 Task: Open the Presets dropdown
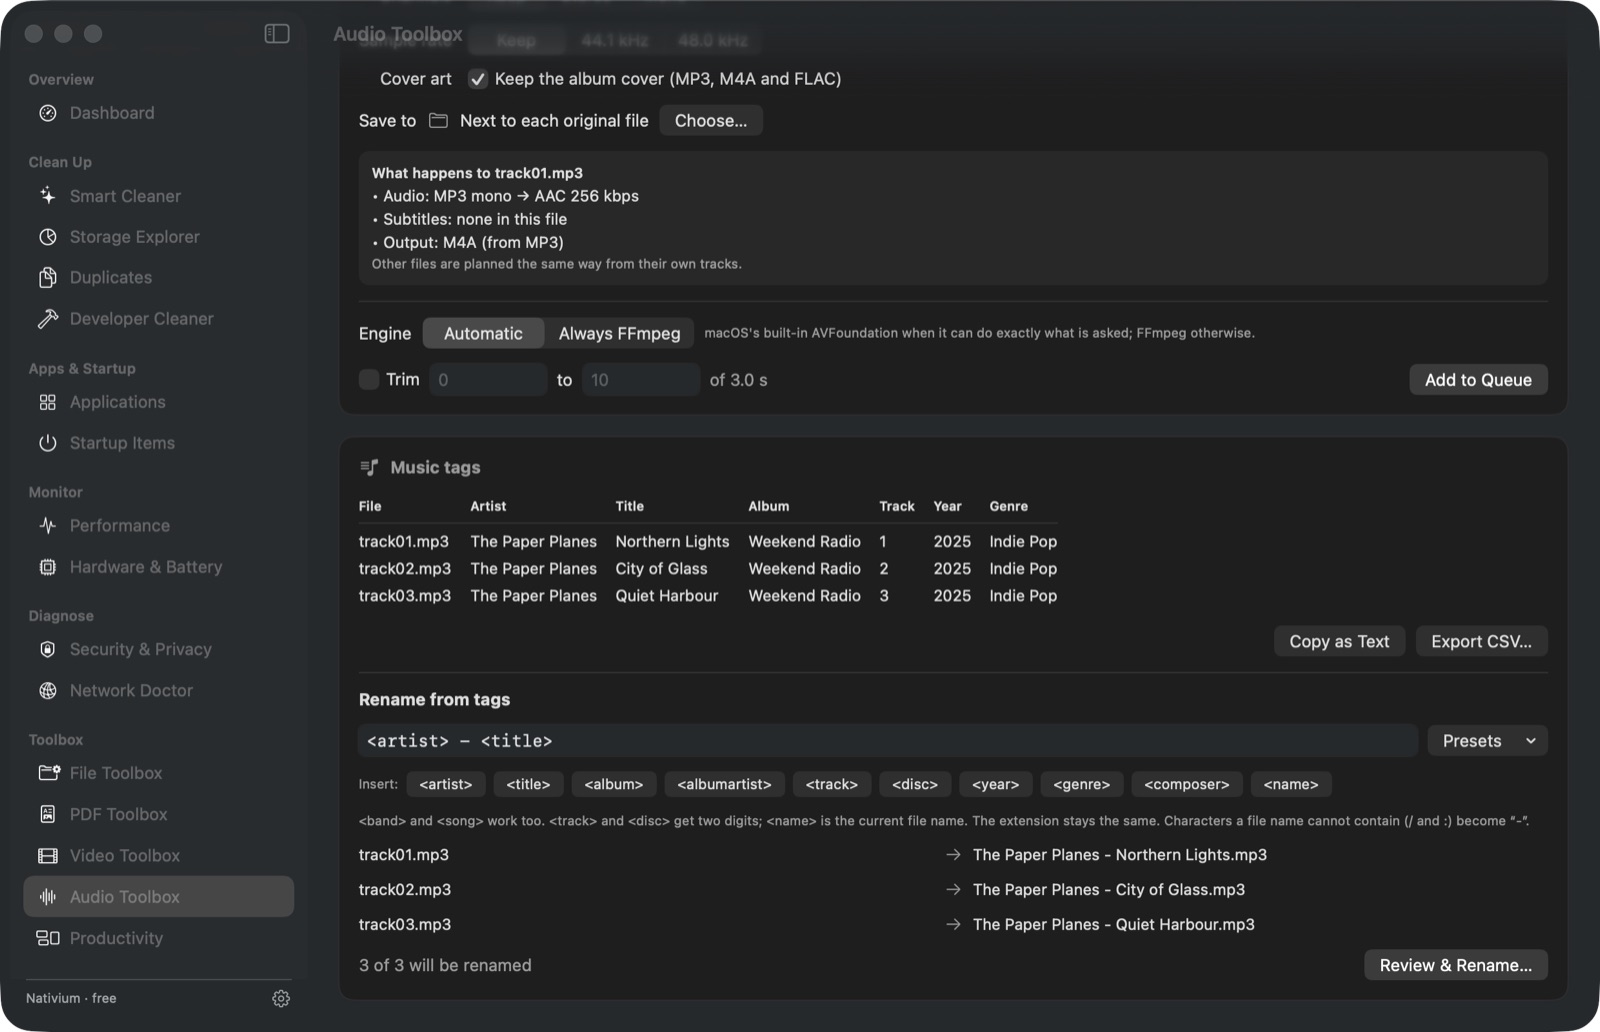(1487, 741)
